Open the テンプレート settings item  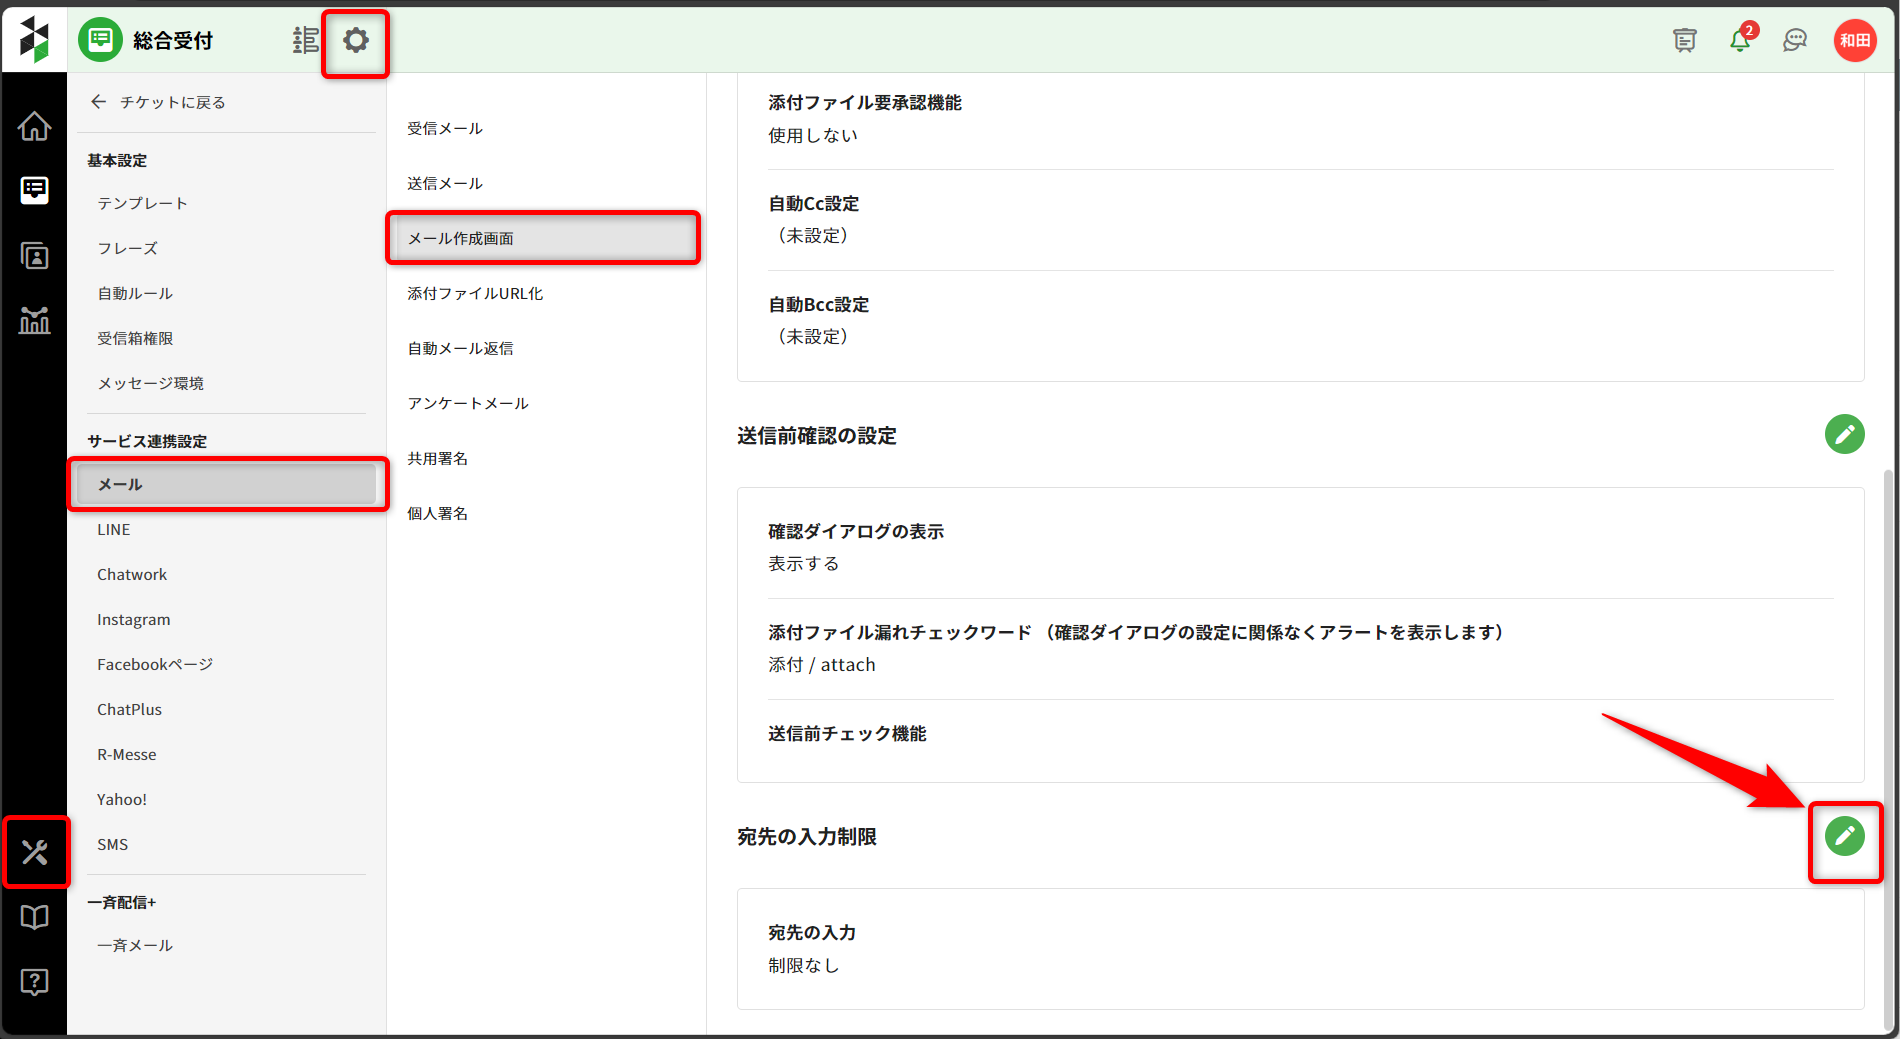(x=142, y=203)
